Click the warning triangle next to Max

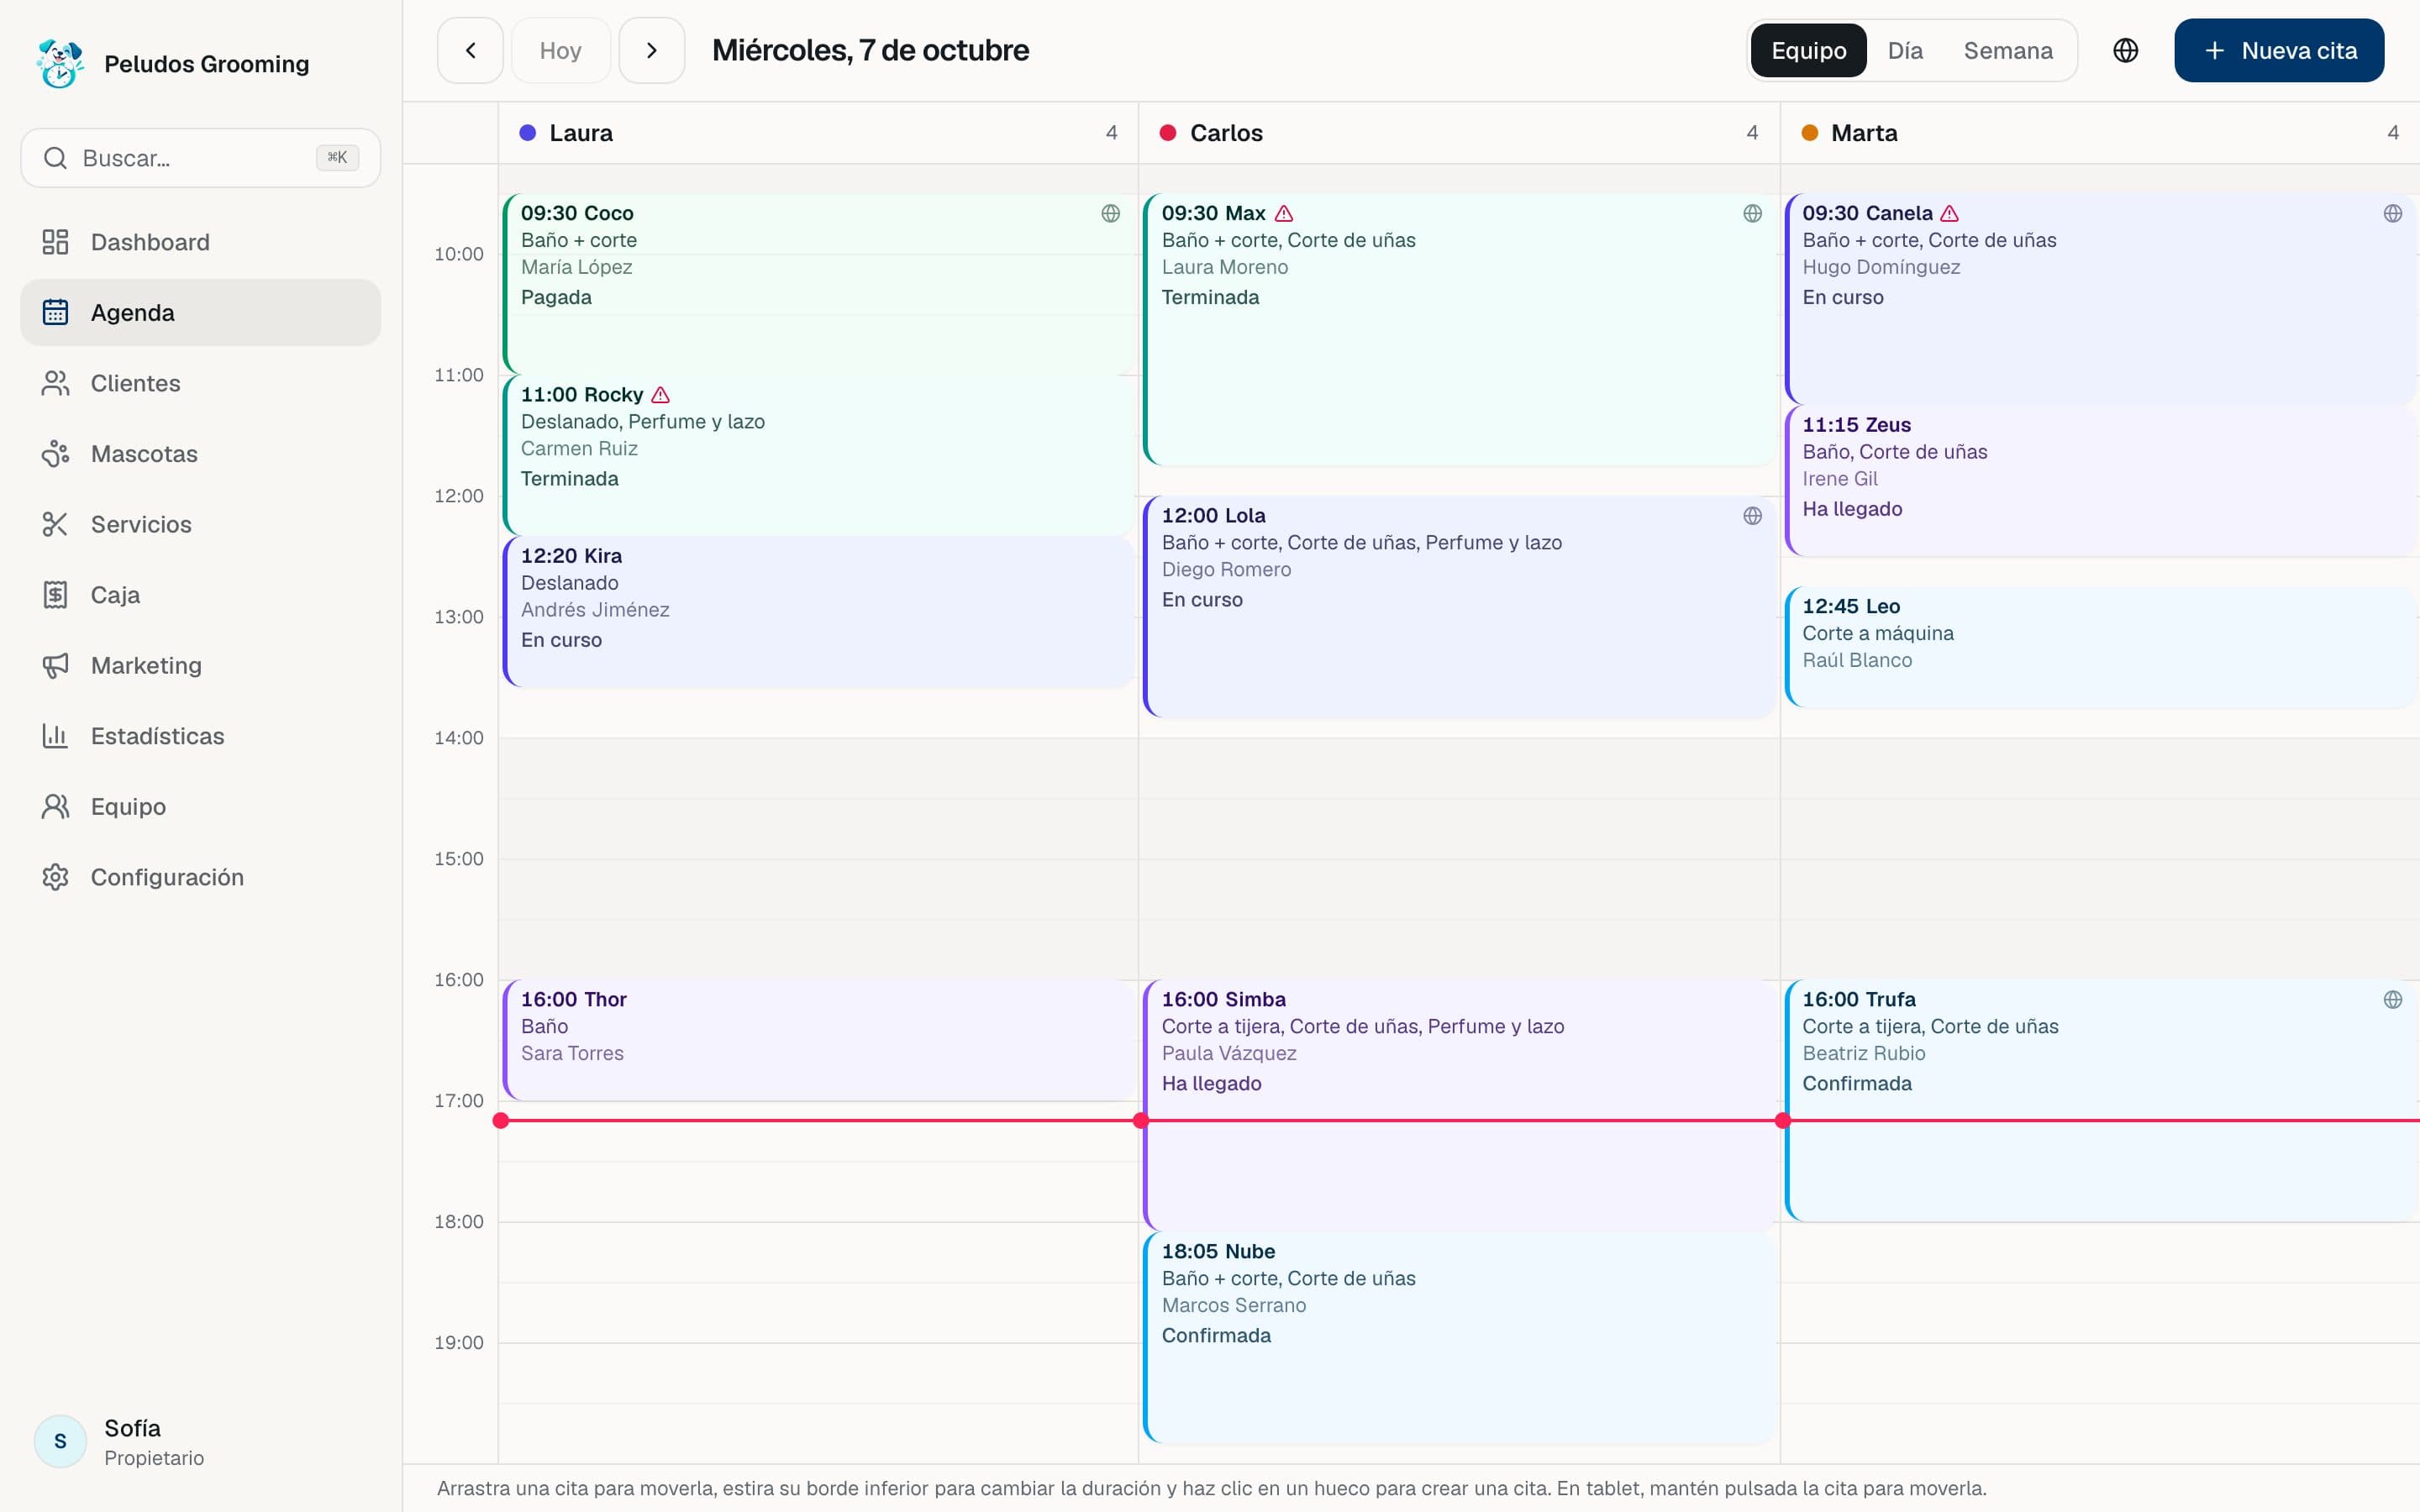(x=1284, y=213)
